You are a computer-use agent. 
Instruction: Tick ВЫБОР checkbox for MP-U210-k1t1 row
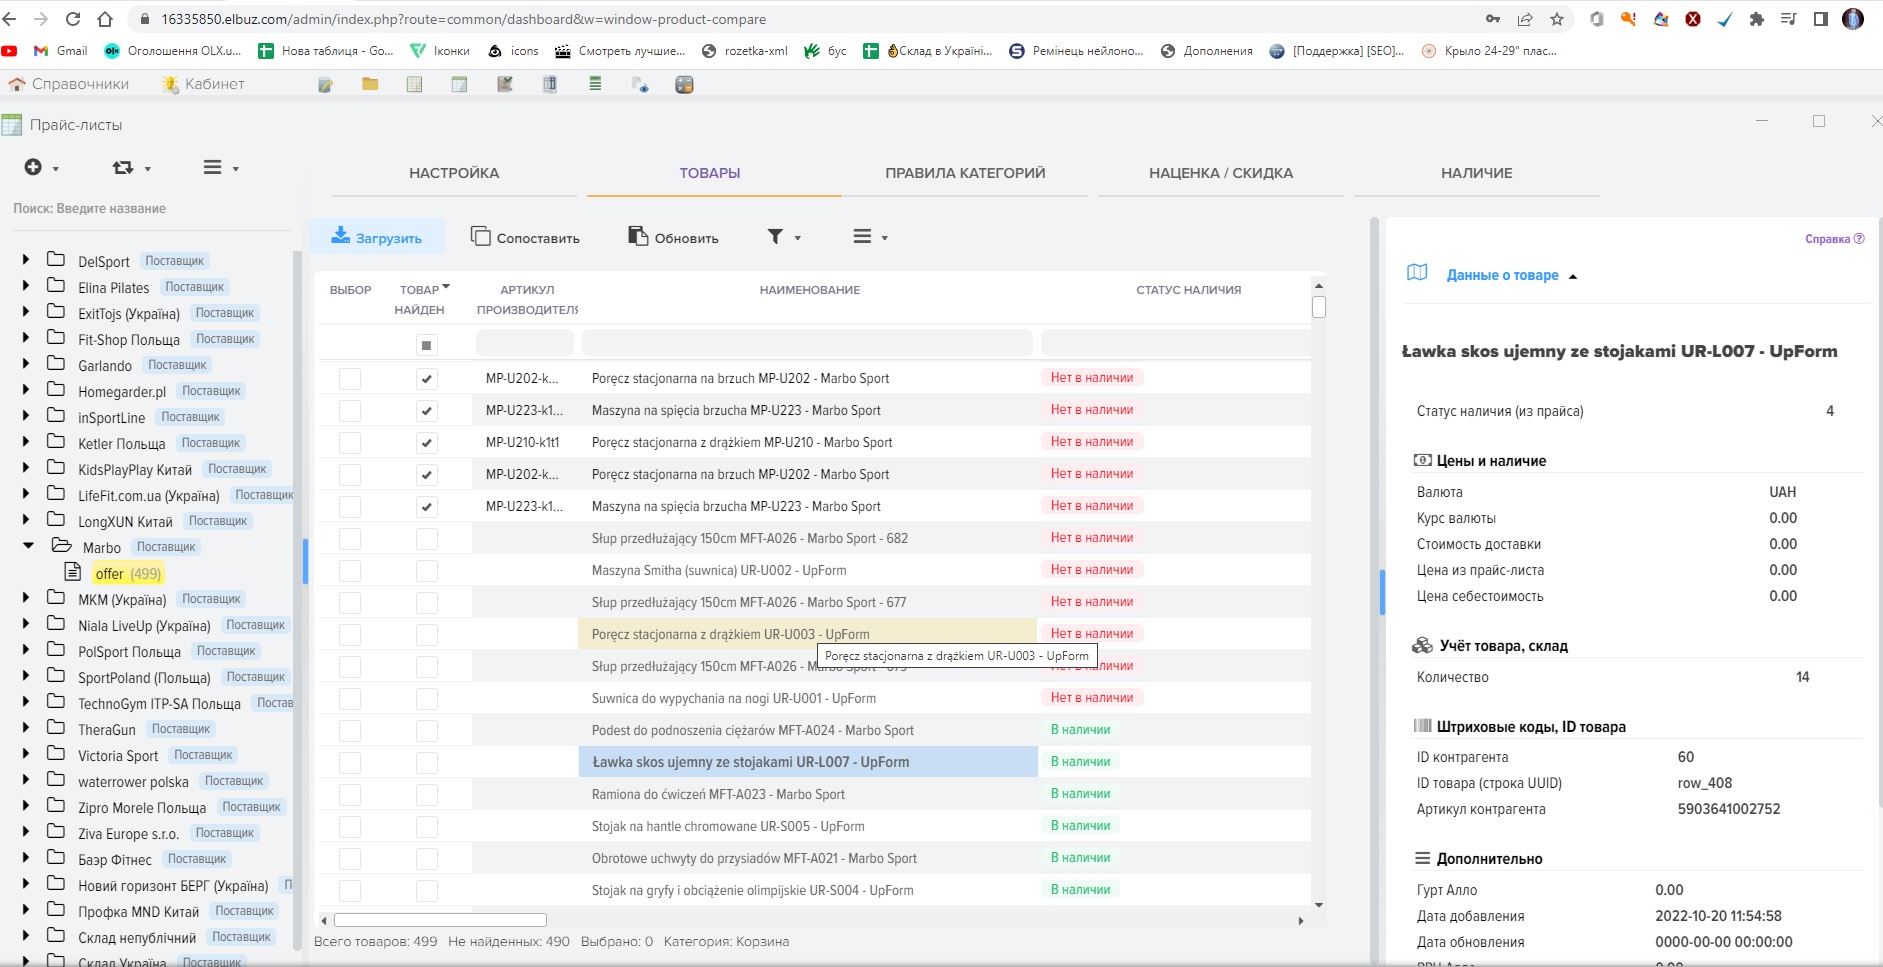point(350,443)
